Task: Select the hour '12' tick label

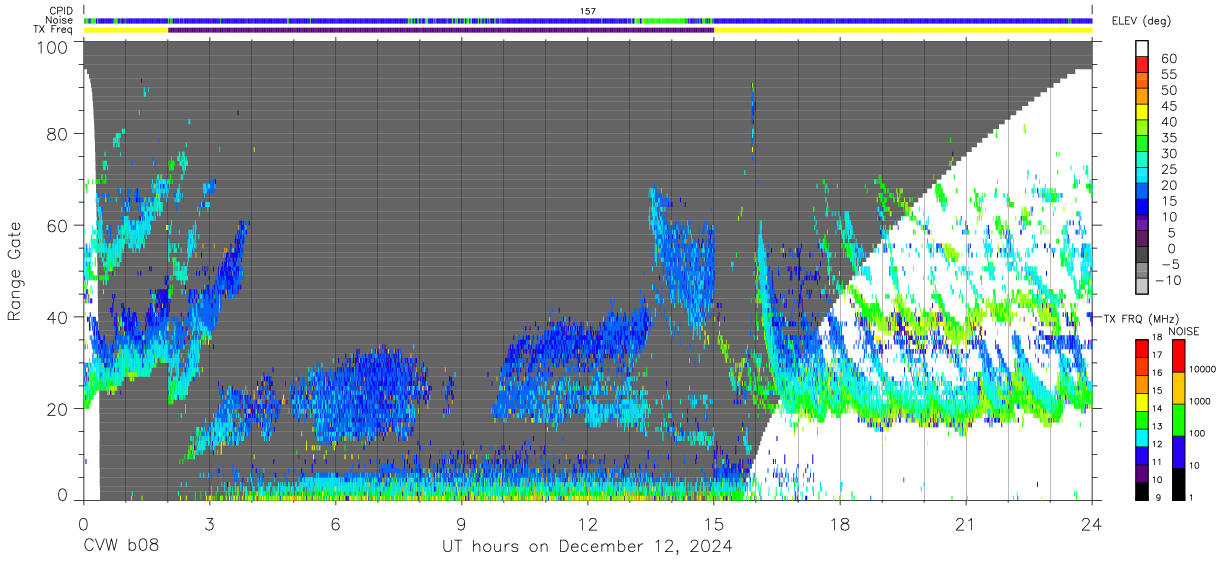Action: [588, 523]
